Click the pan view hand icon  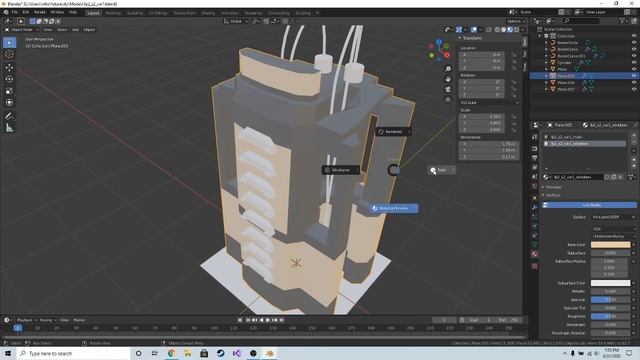(448, 79)
